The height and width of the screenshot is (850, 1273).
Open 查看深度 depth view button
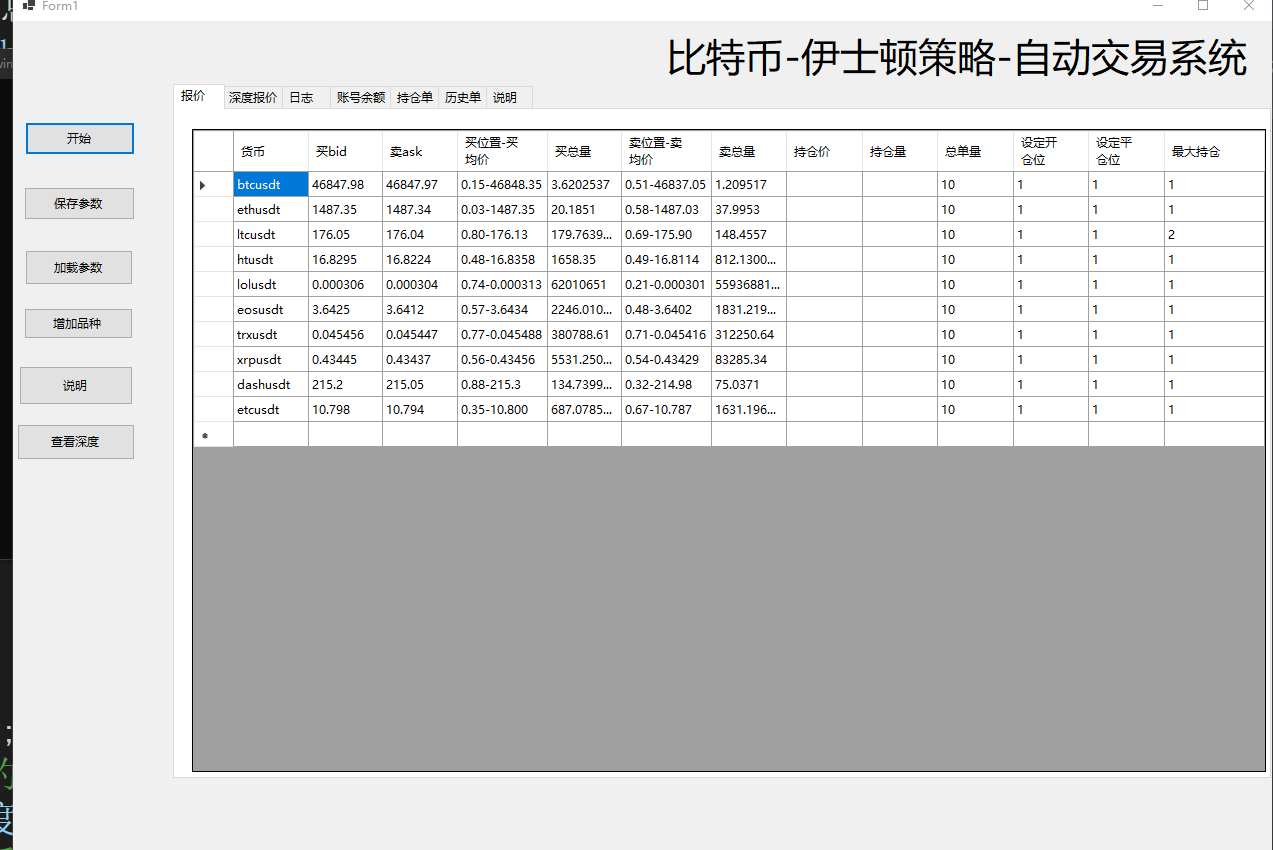tap(76, 441)
